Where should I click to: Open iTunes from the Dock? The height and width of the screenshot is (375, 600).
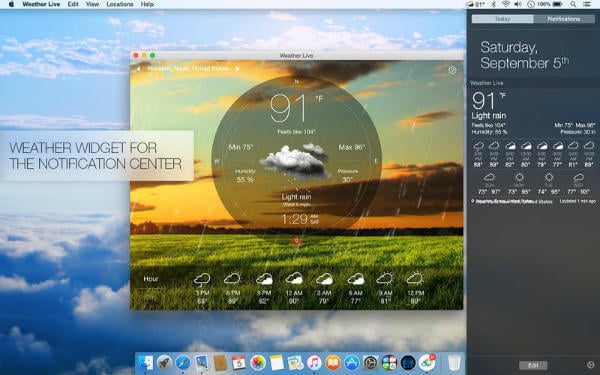click(x=314, y=362)
